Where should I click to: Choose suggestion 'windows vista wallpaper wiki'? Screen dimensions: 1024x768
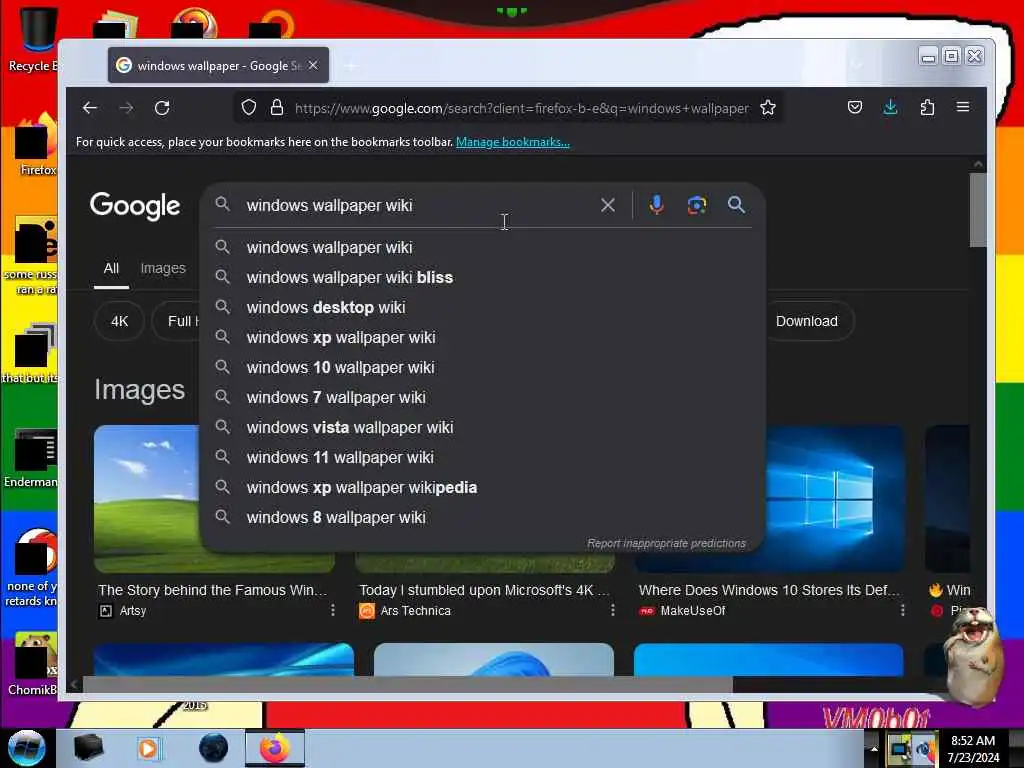tap(483, 428)
